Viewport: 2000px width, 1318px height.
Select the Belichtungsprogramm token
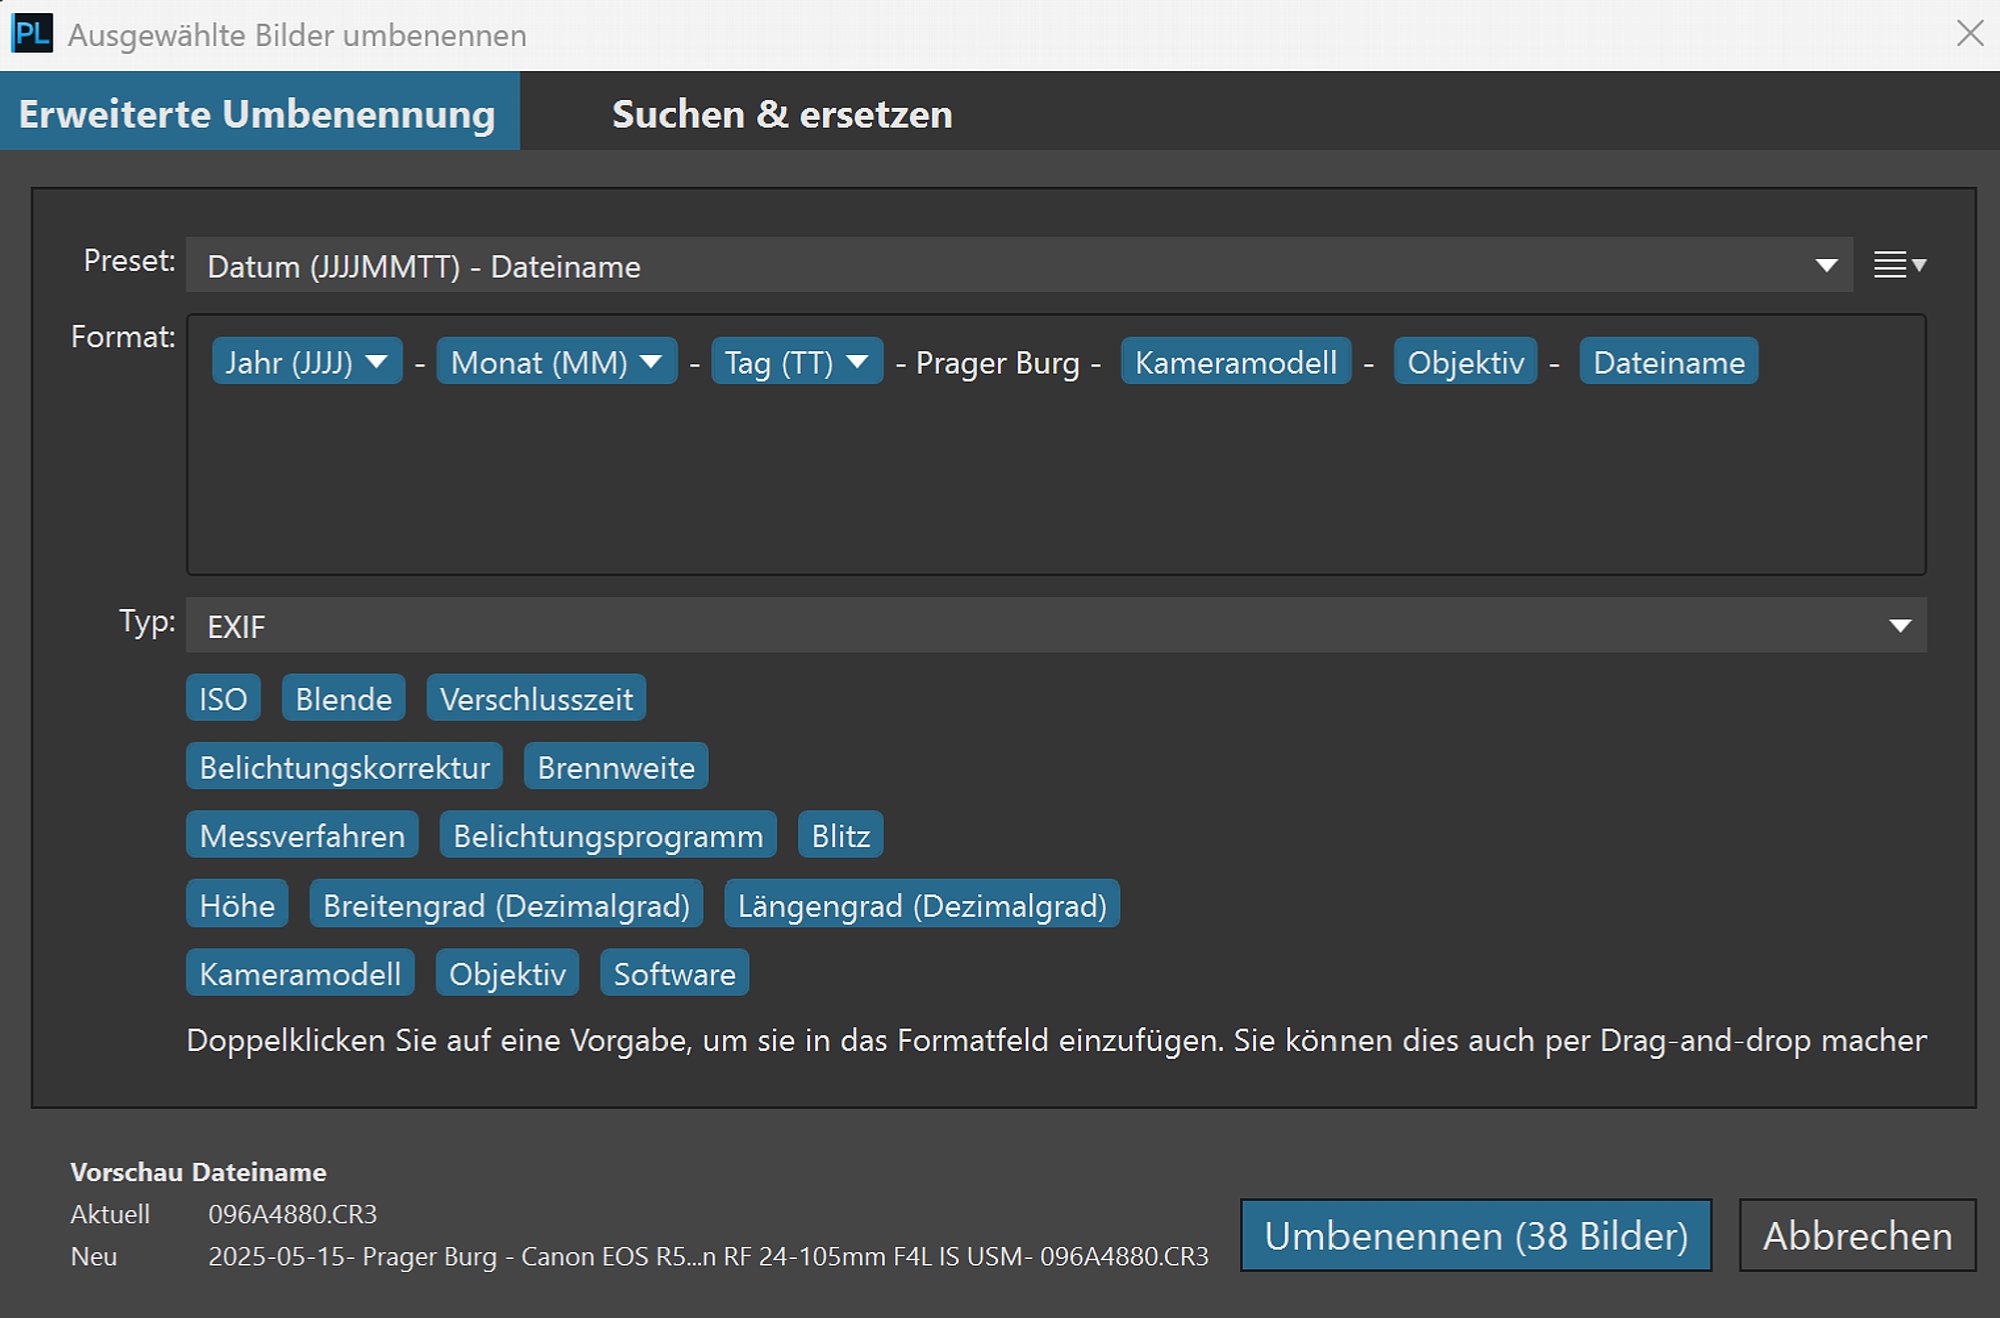[608, 834]
